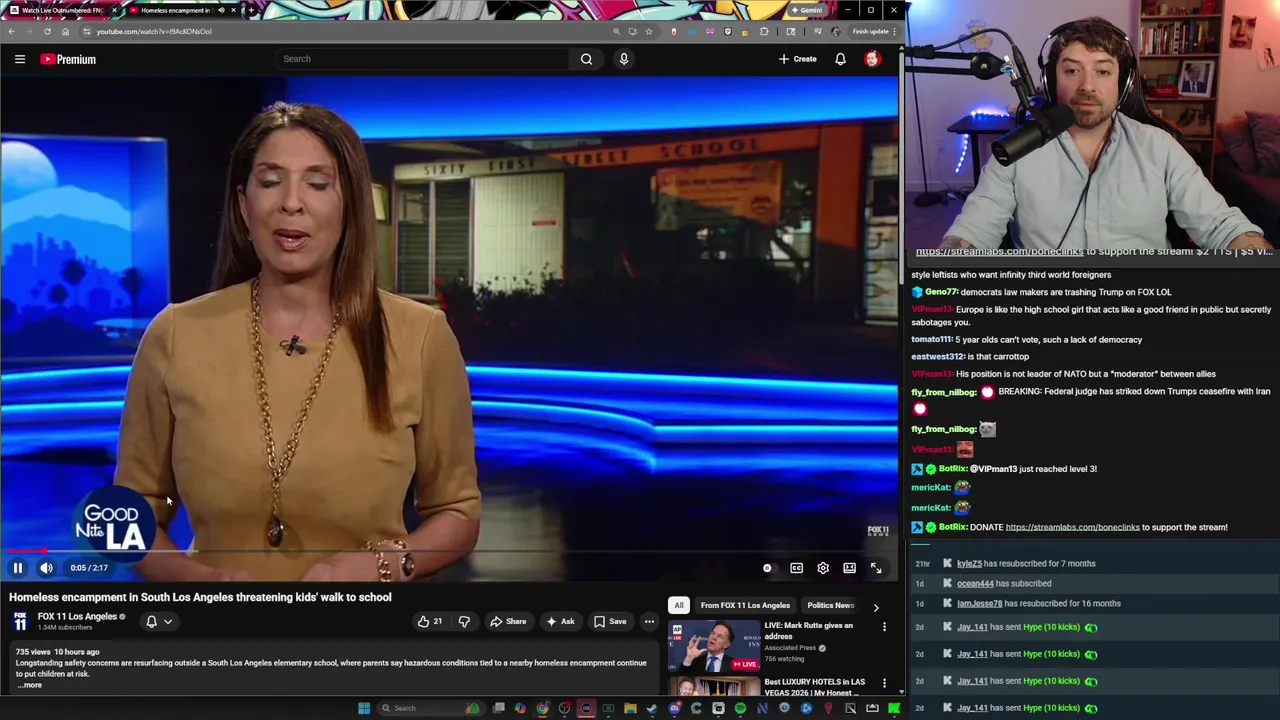The width and height of the screenshot is (1280, 720).
Task: Open Chrome from the taskbar
Action: [x=542, y=708]
